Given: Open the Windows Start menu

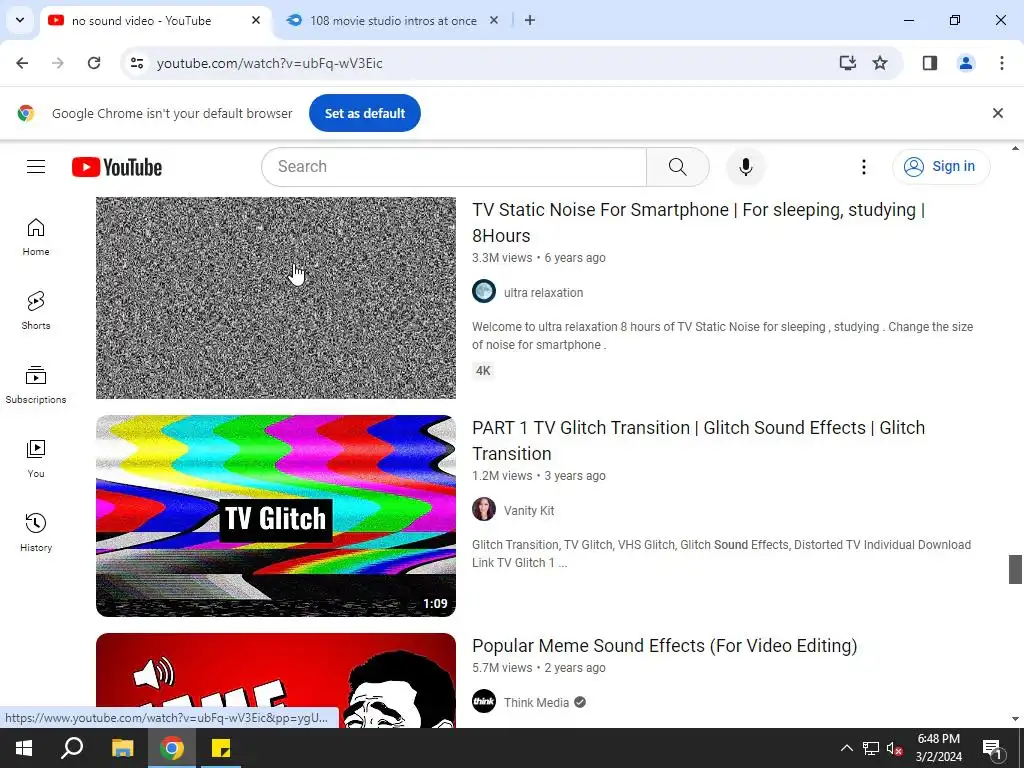Looking at the screenshot, I should [24, 748].
